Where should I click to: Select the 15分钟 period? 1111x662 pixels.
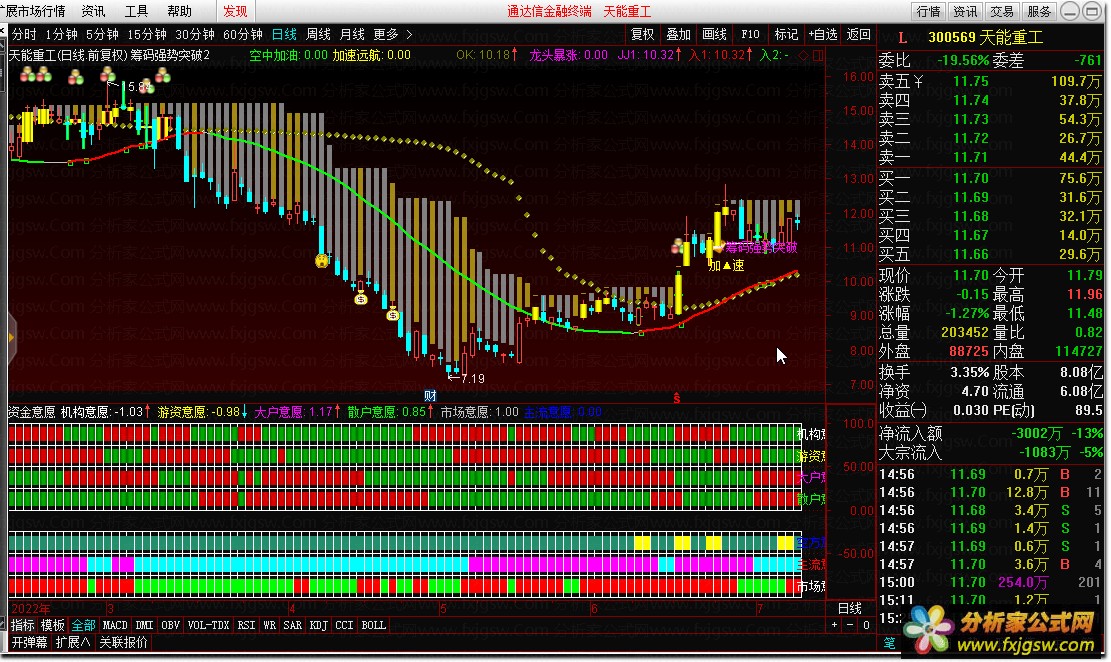tap(147, 34)
